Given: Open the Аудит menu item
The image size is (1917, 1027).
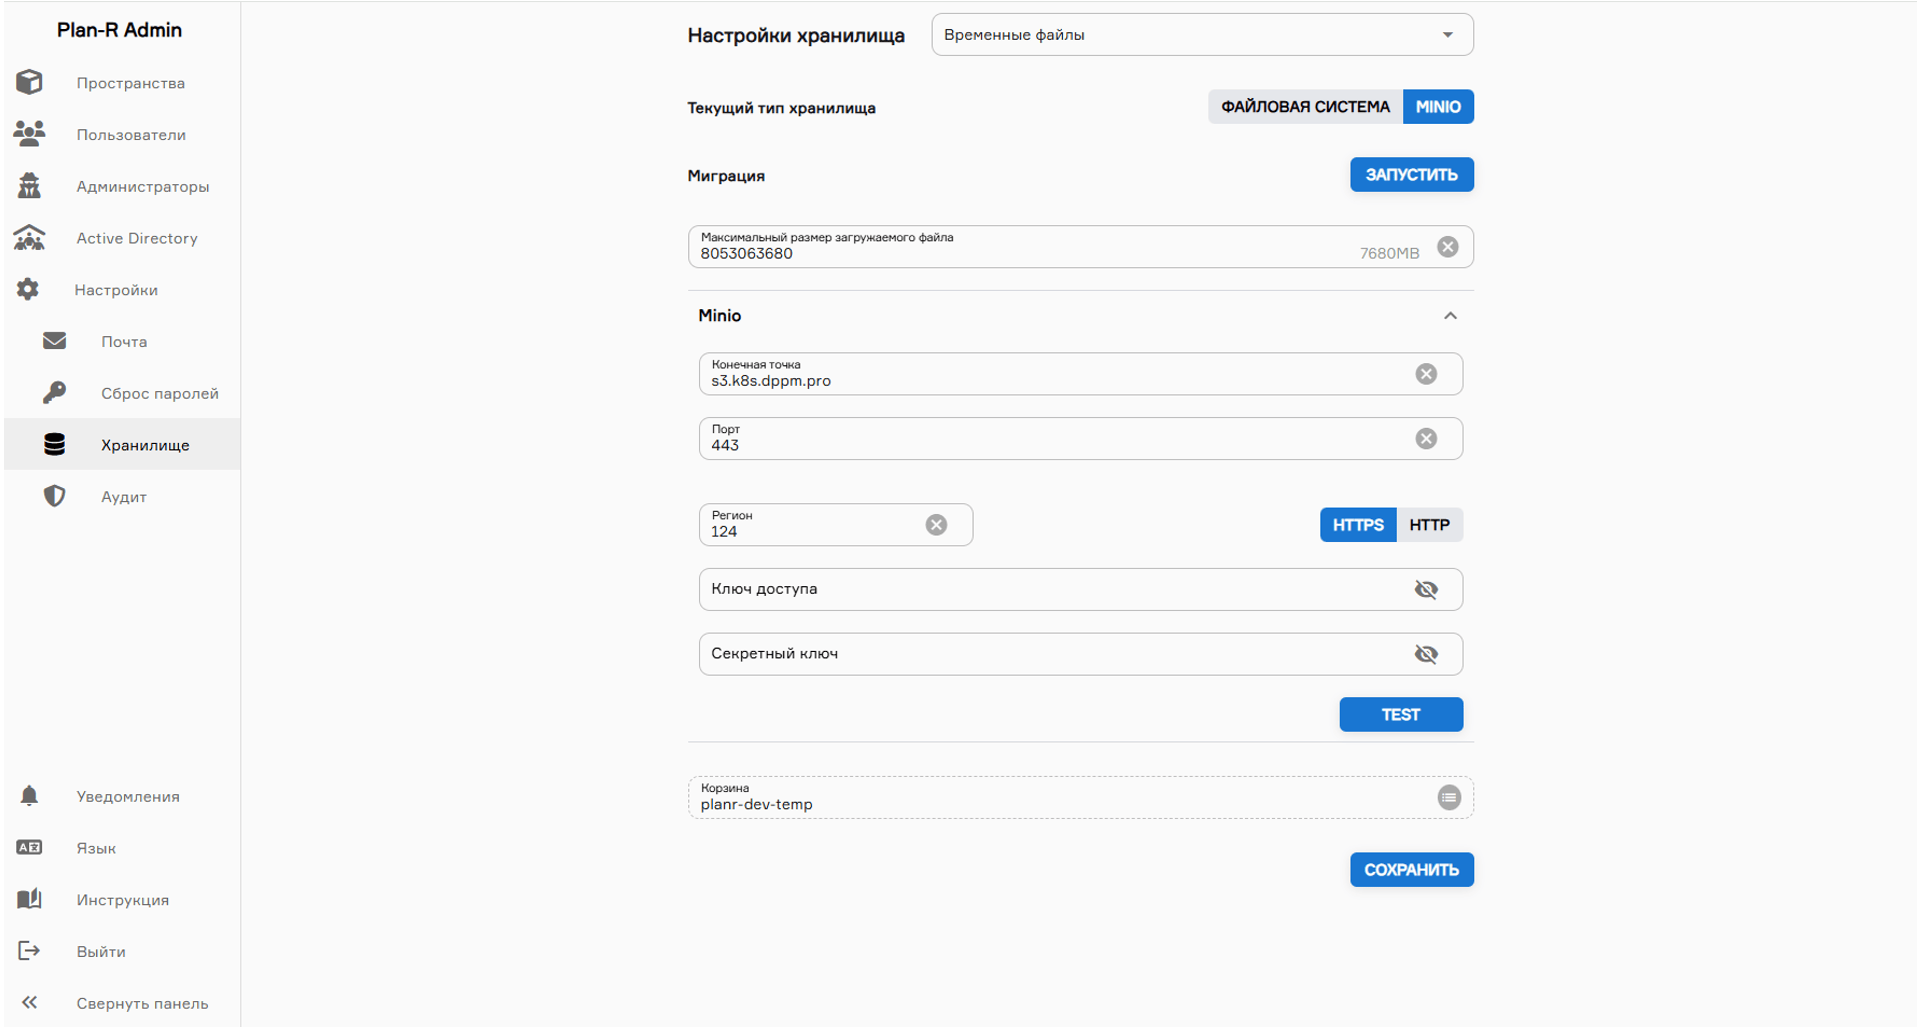Looking at the screenshot, I should point(123,497).
